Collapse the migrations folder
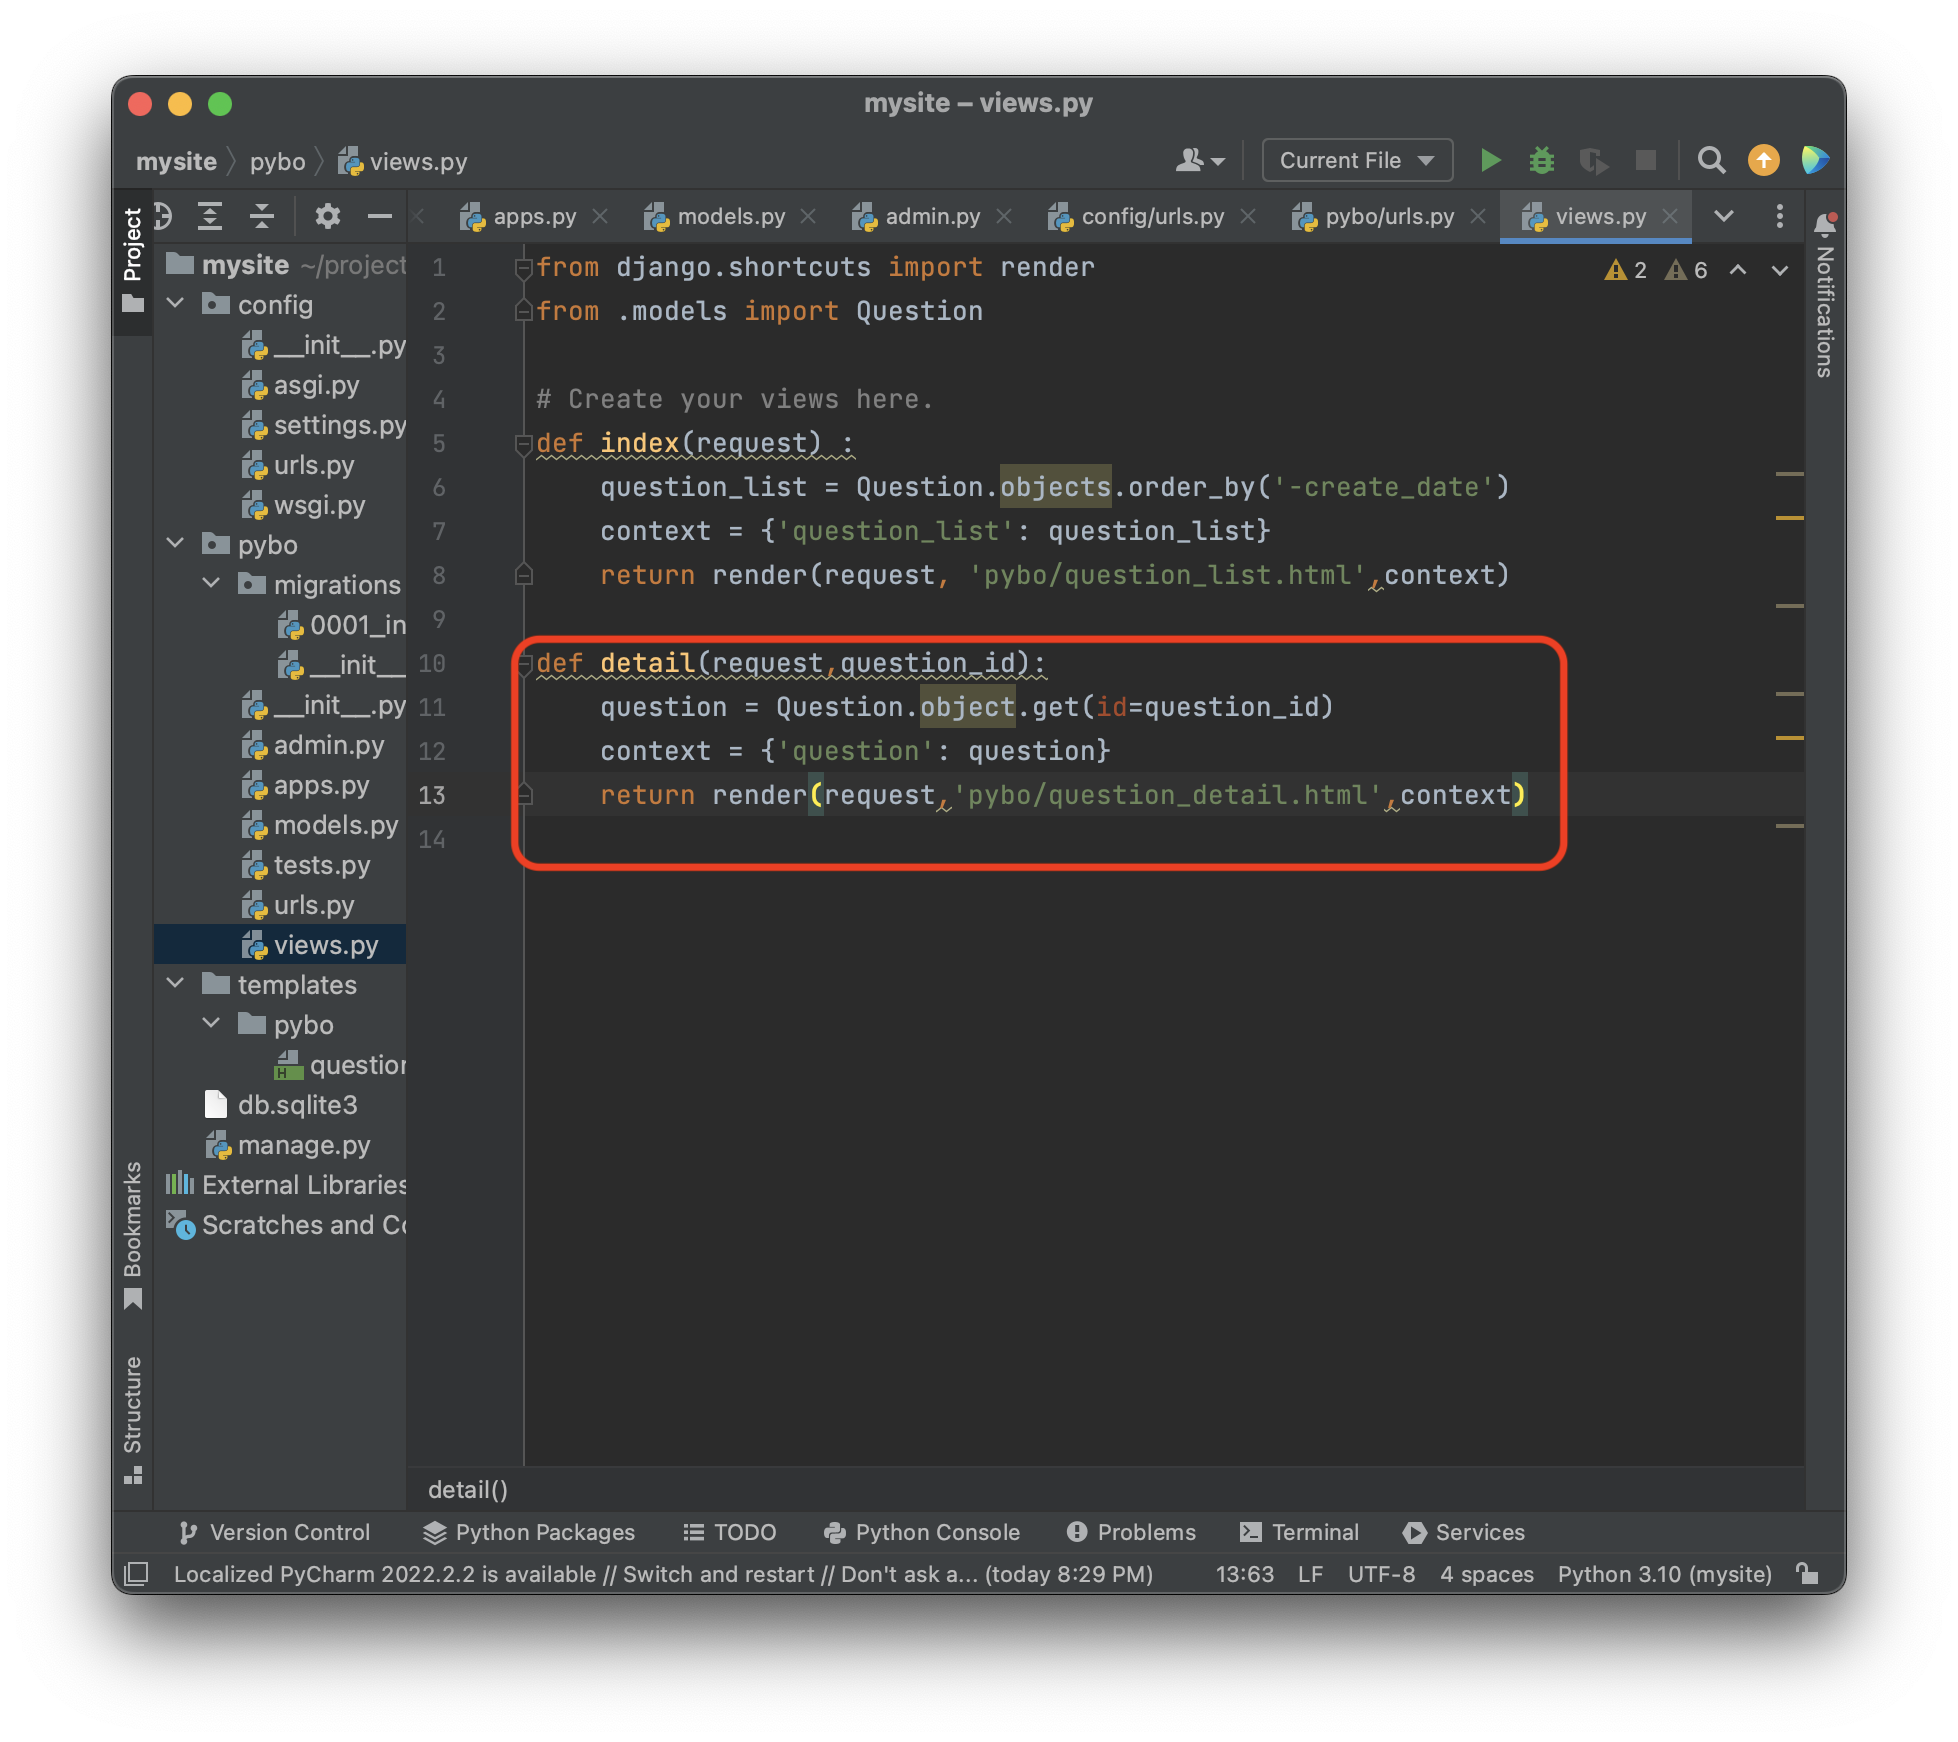This screenshot has height=1742, width=1958. (212, 583)
